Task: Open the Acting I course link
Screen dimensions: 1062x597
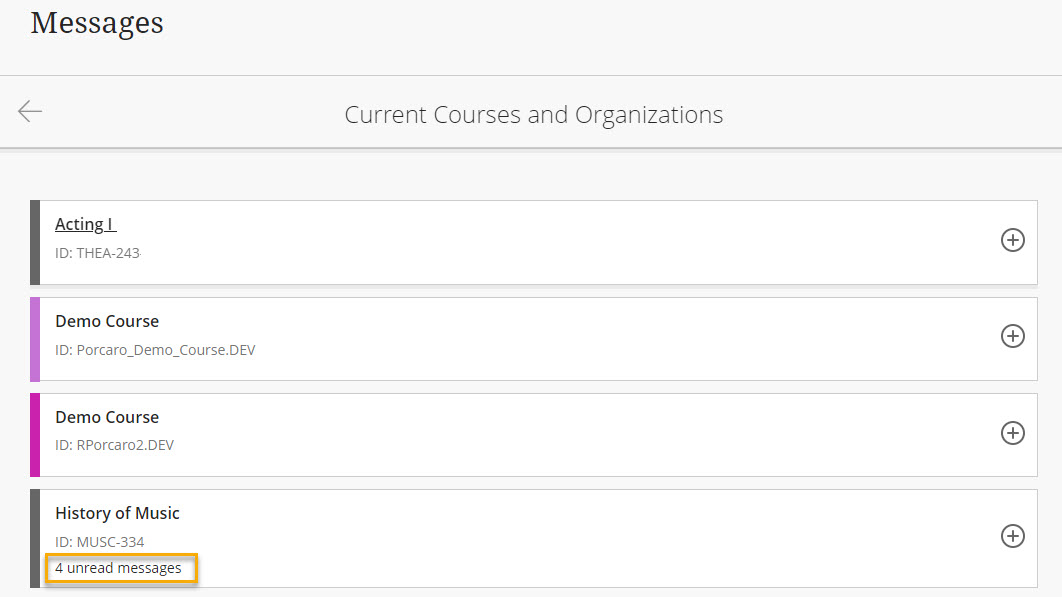Action: (85, 224)
